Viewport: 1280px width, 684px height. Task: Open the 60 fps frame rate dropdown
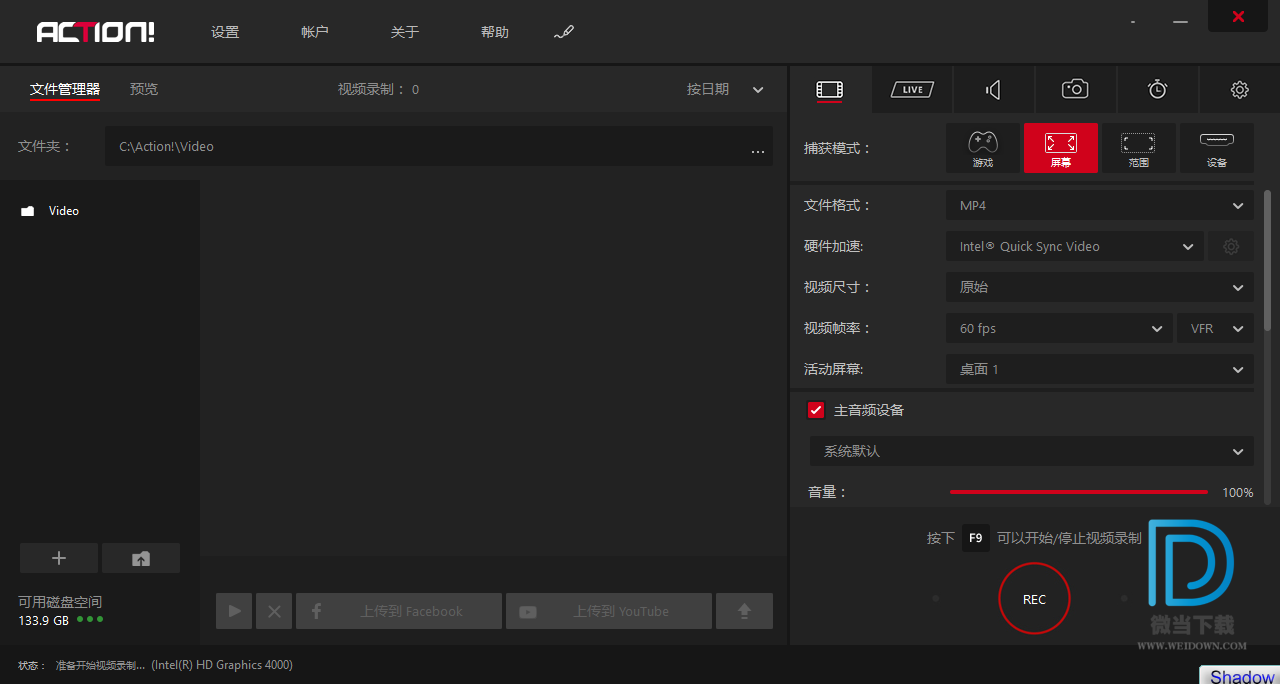(1059, 328)
